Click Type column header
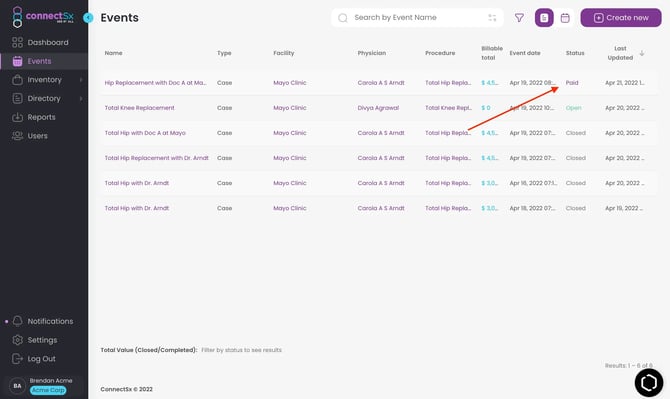 pyautogui.click(x=224, y=53)
